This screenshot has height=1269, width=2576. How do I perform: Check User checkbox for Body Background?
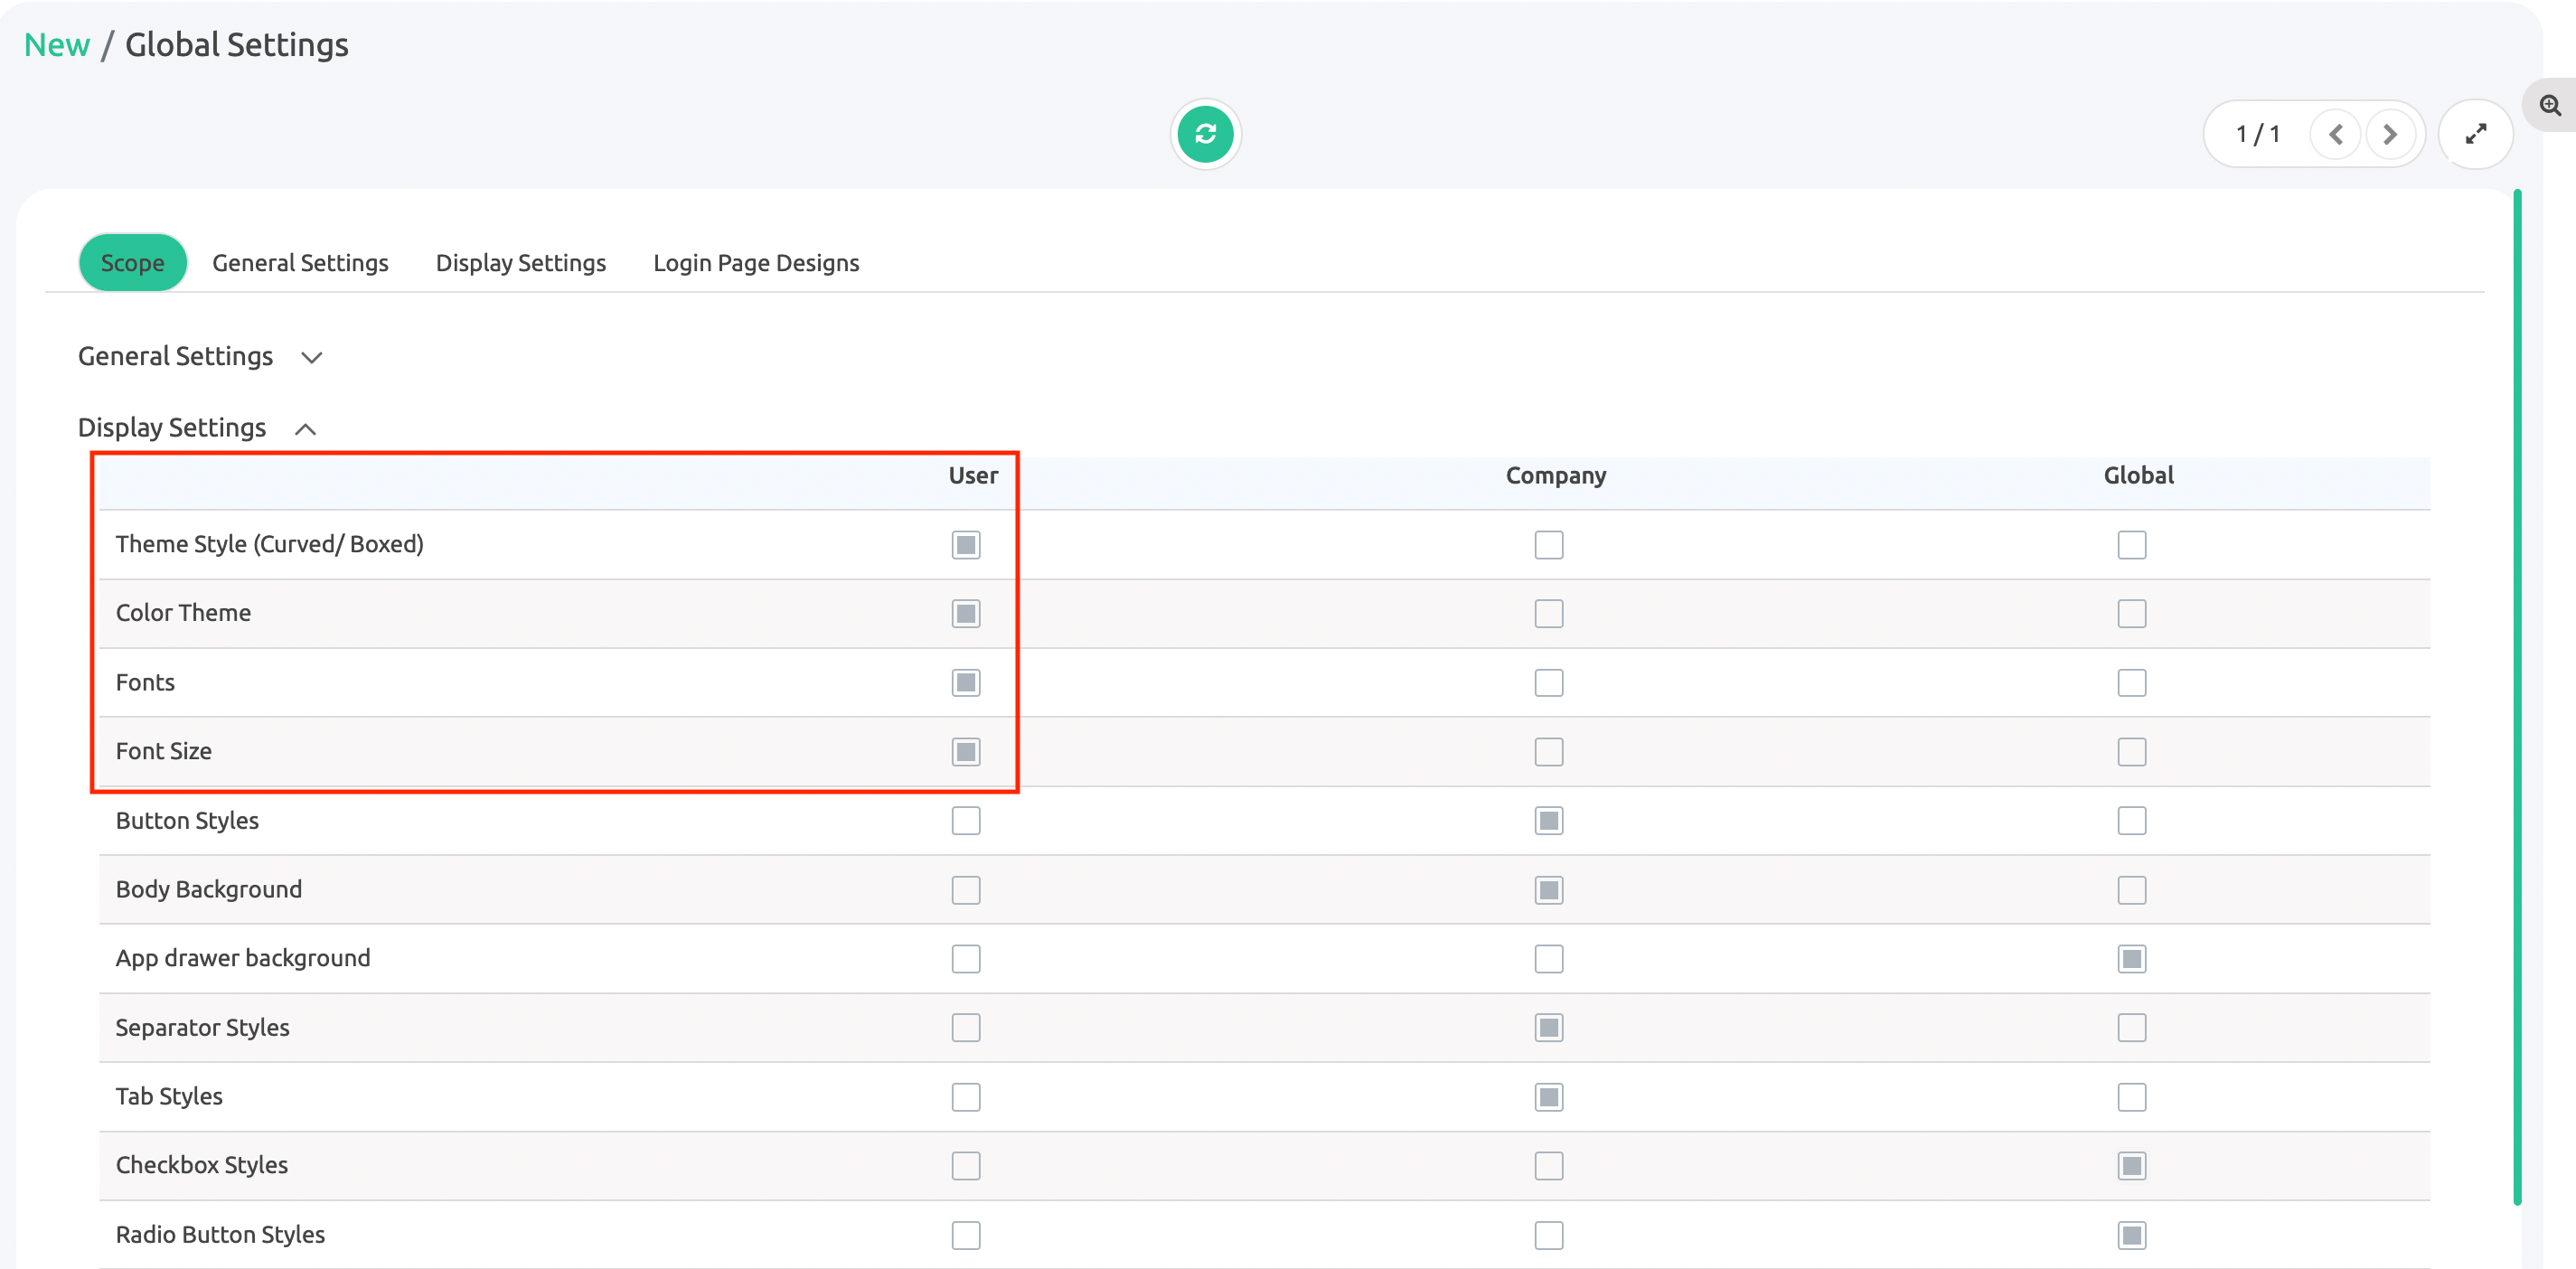click(965, 890)
